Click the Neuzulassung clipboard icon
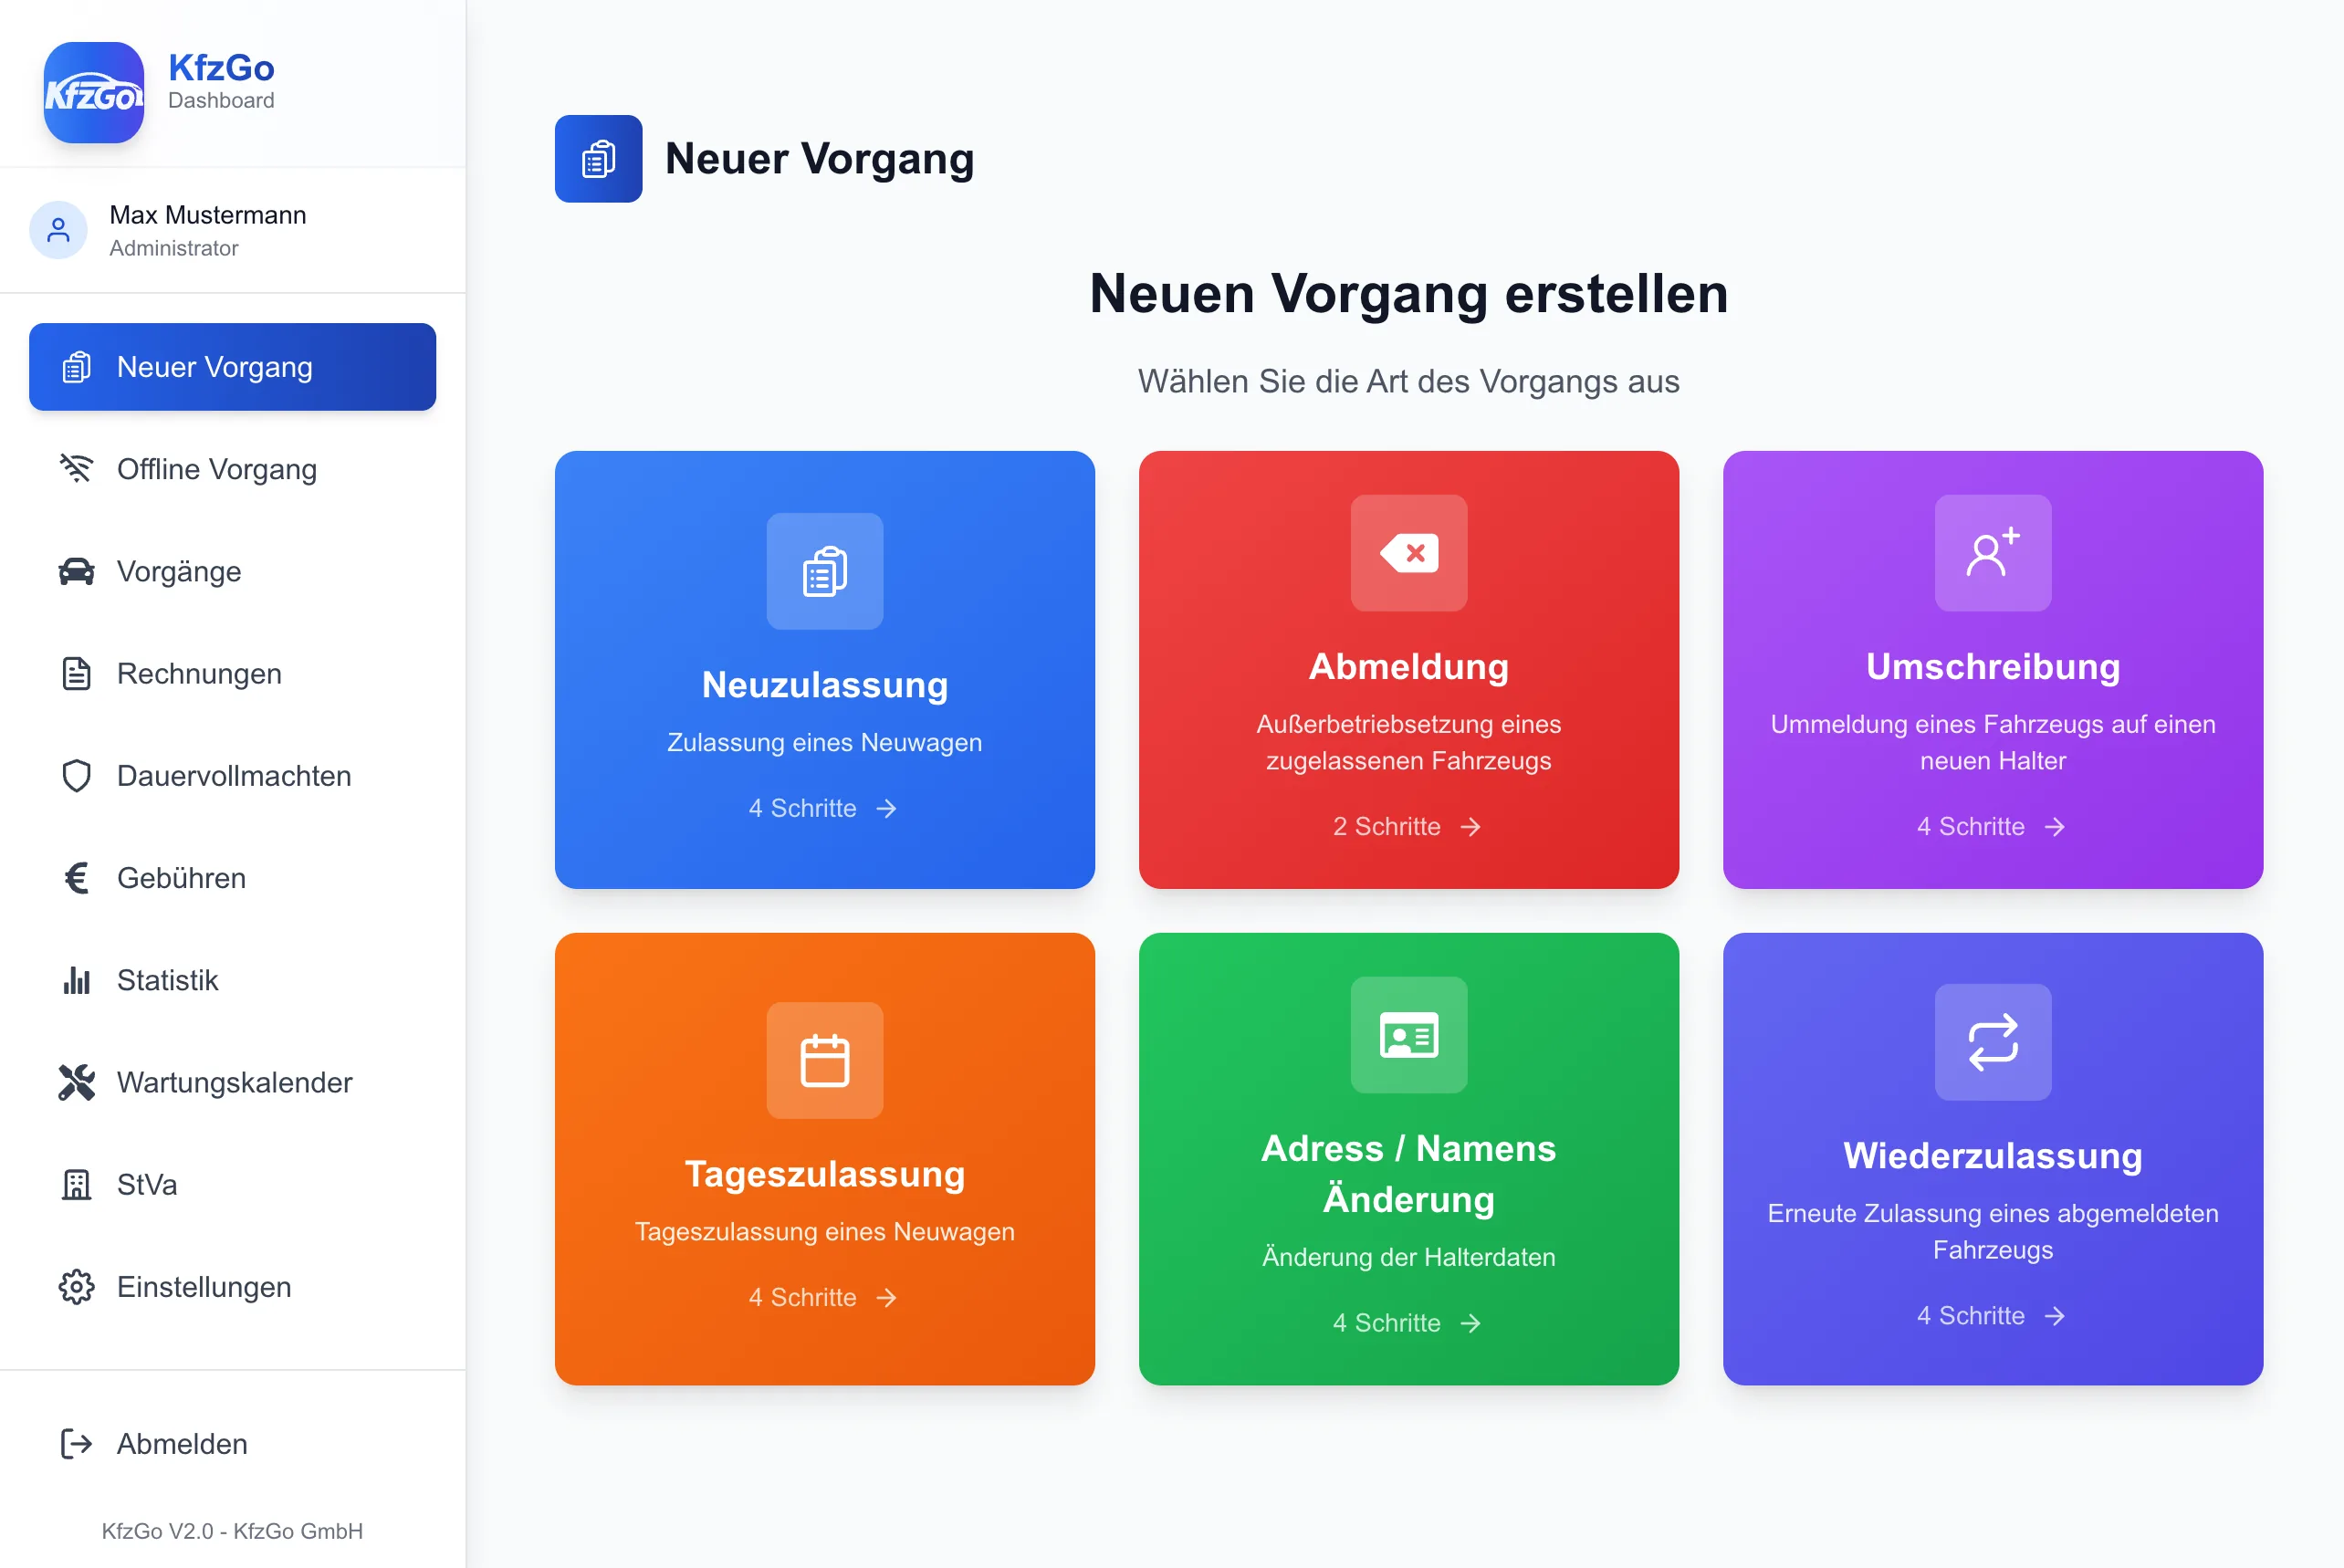Image resolution: width=2344 pixels, height=1568 pixels. tap(824, 571)
